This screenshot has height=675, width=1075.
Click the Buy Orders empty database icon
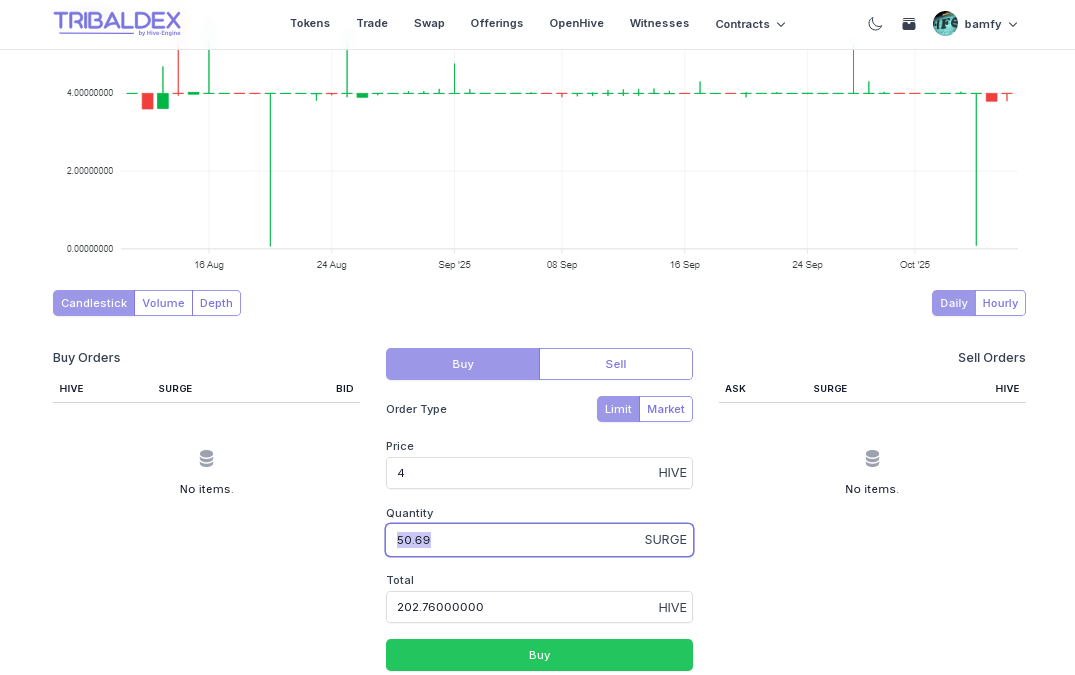206,459
